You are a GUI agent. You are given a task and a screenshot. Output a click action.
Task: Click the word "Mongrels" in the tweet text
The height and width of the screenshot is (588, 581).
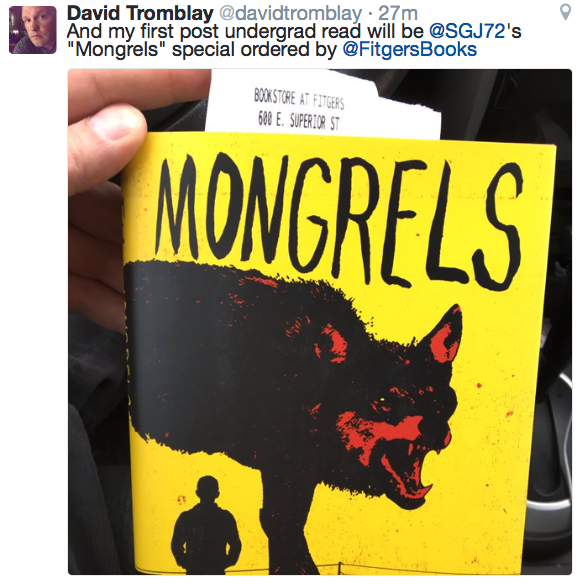click(x=117, y=50)
